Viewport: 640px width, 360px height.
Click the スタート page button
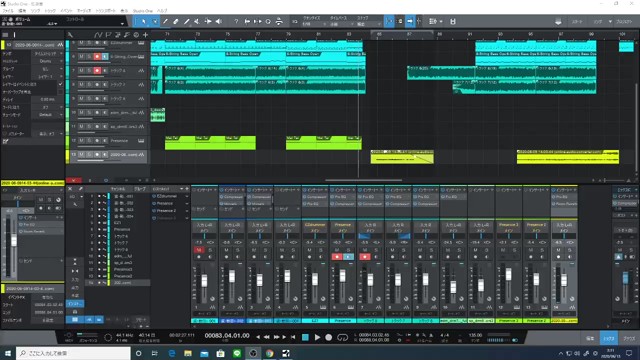click(577, 22)
